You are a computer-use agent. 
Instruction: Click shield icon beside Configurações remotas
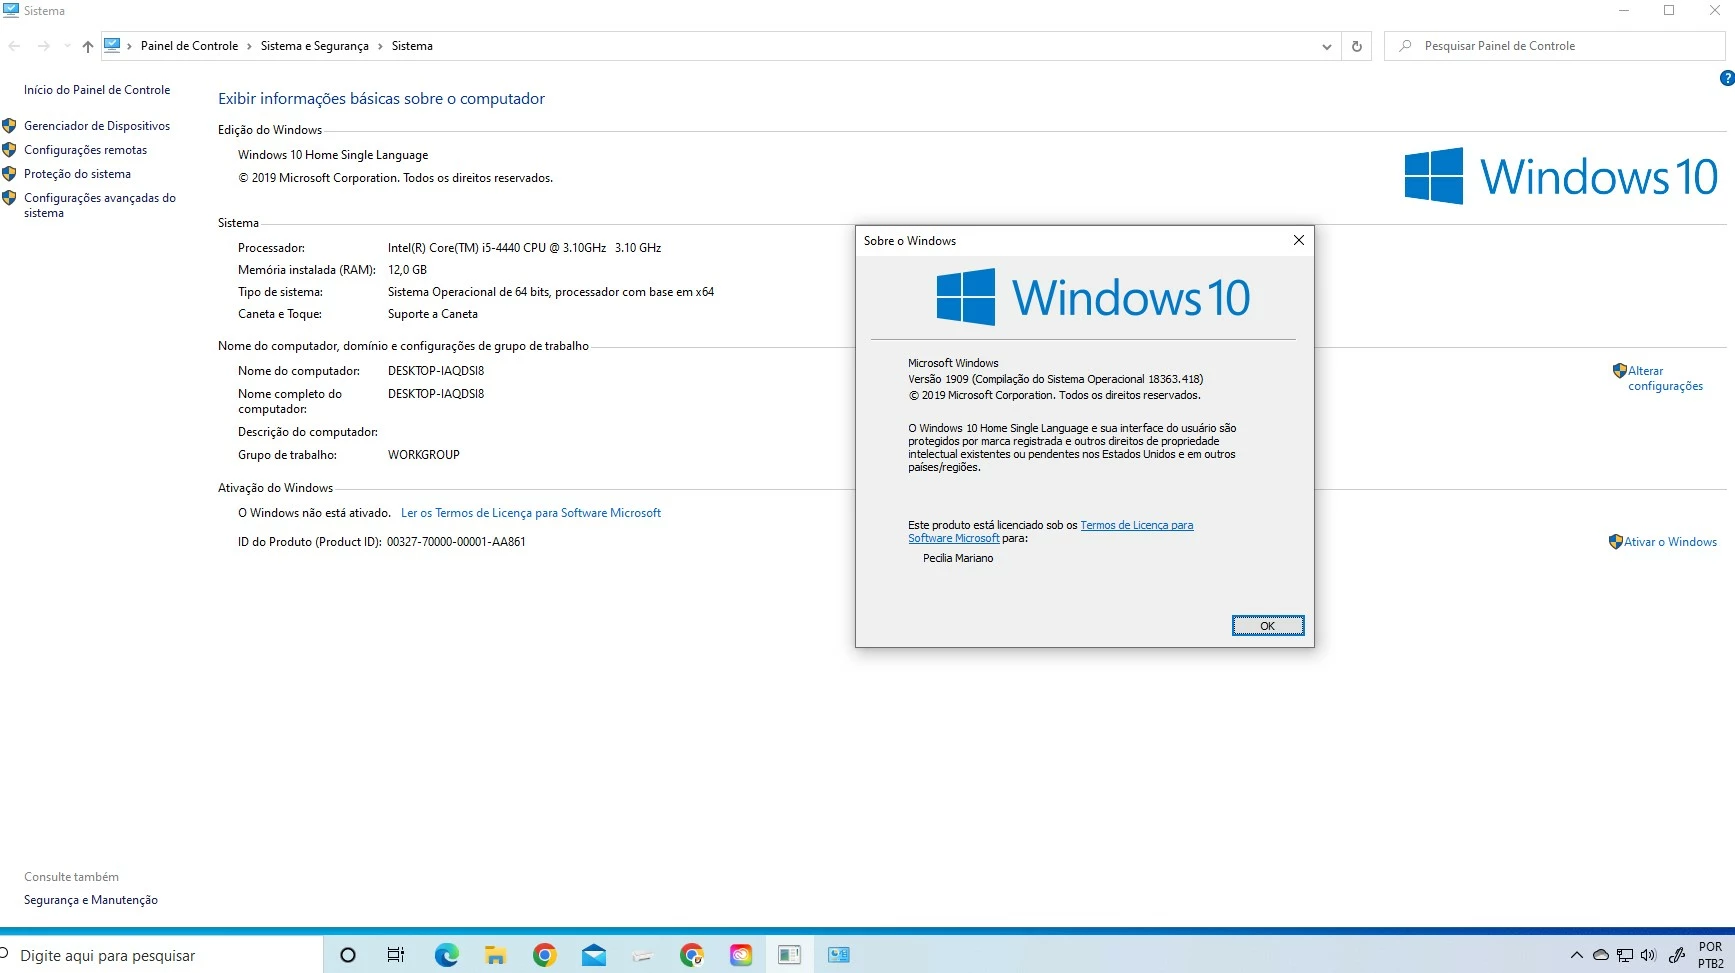(10, 150)
